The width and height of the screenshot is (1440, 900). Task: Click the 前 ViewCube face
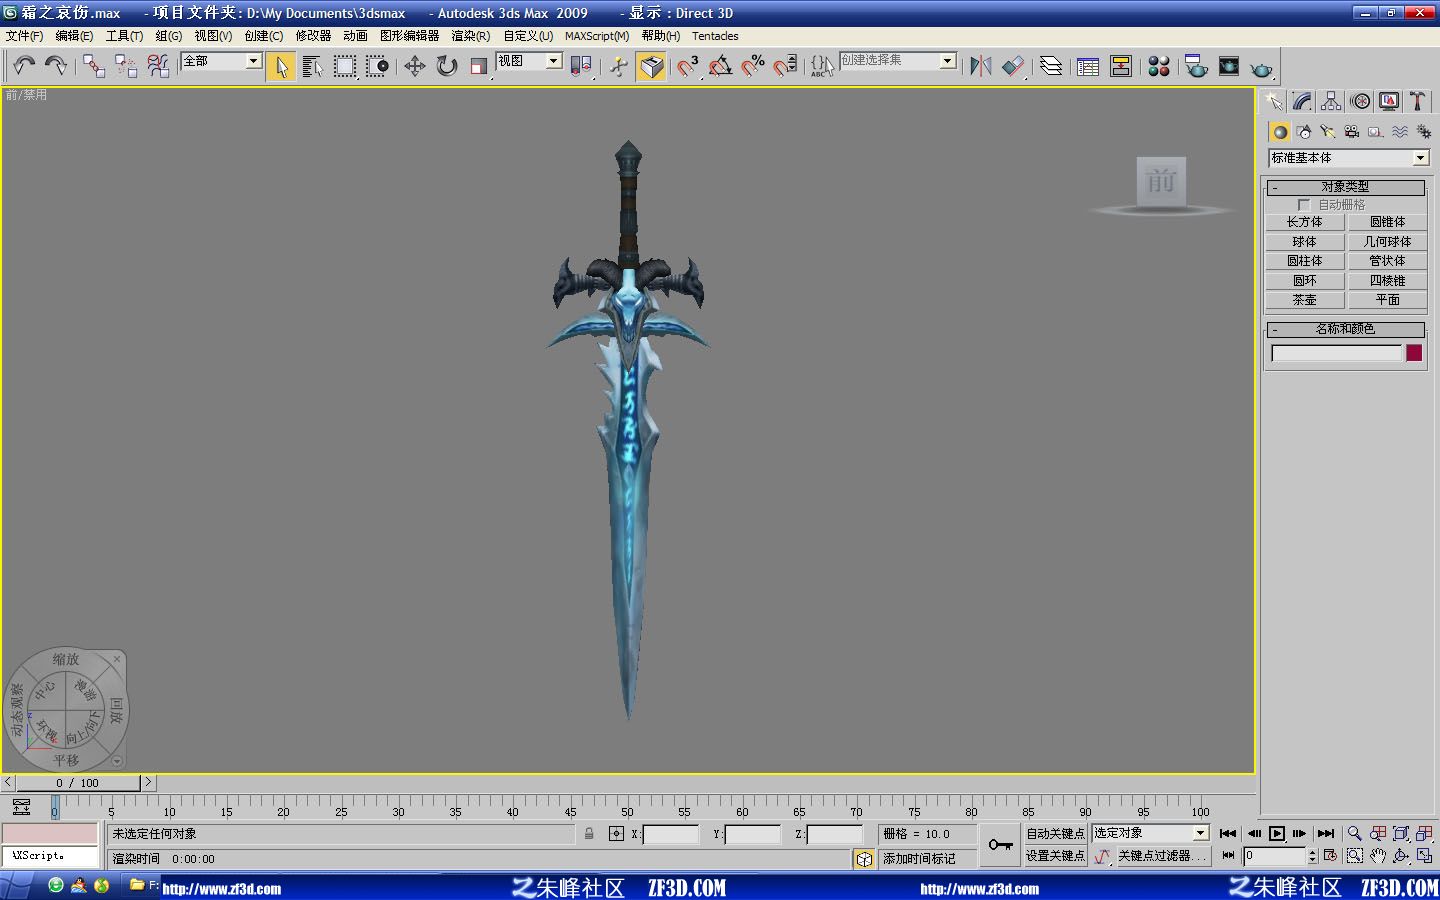coord(1161,182)
